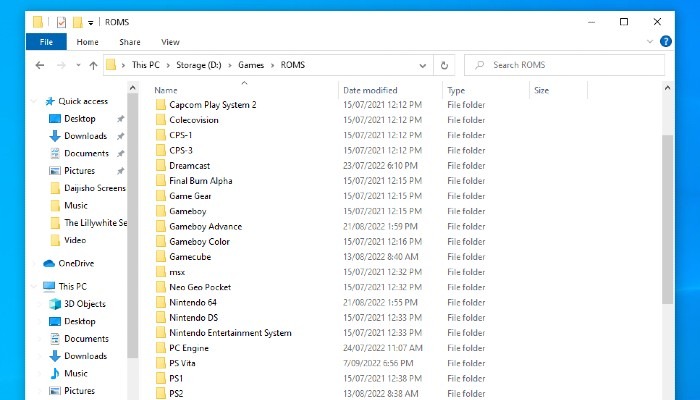700x400 pixels.
Task: Select the Dreamcast folder icon
Action: tap(161, 166)
